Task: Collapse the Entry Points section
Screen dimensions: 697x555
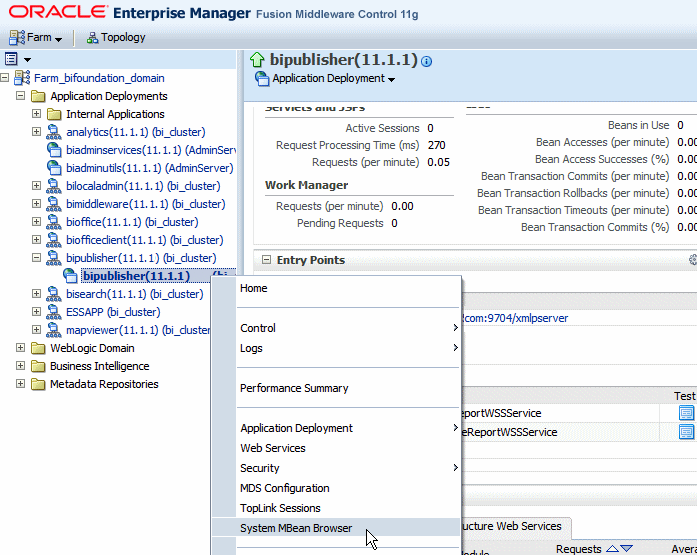Action: tap(266, 260)
